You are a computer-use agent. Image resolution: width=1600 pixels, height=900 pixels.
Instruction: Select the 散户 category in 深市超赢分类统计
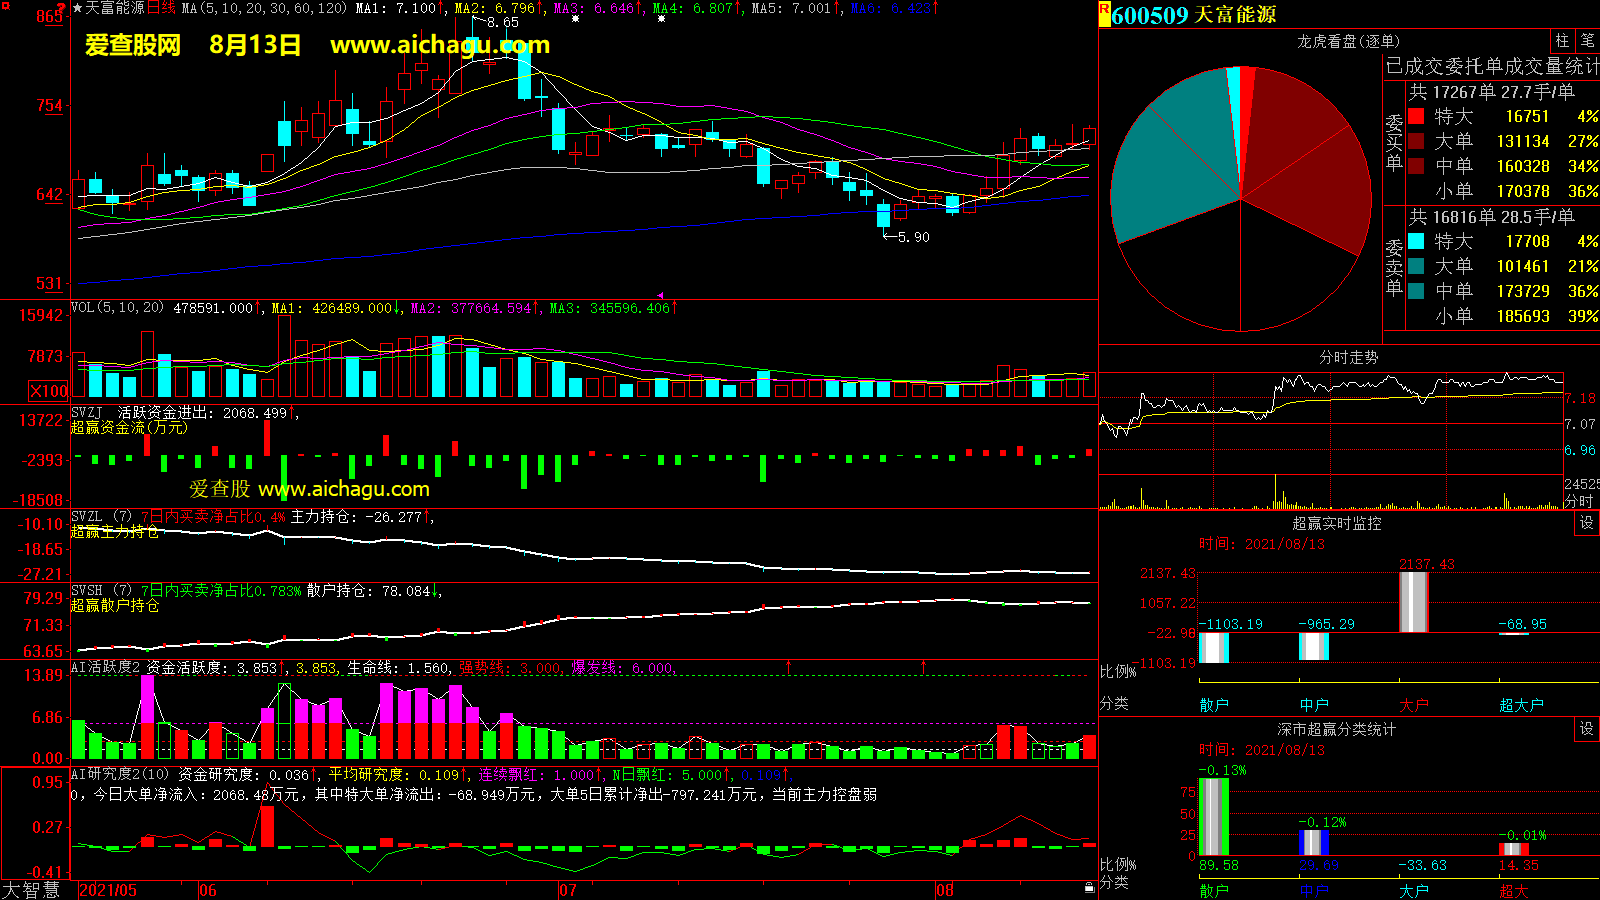pos(1213,890)
